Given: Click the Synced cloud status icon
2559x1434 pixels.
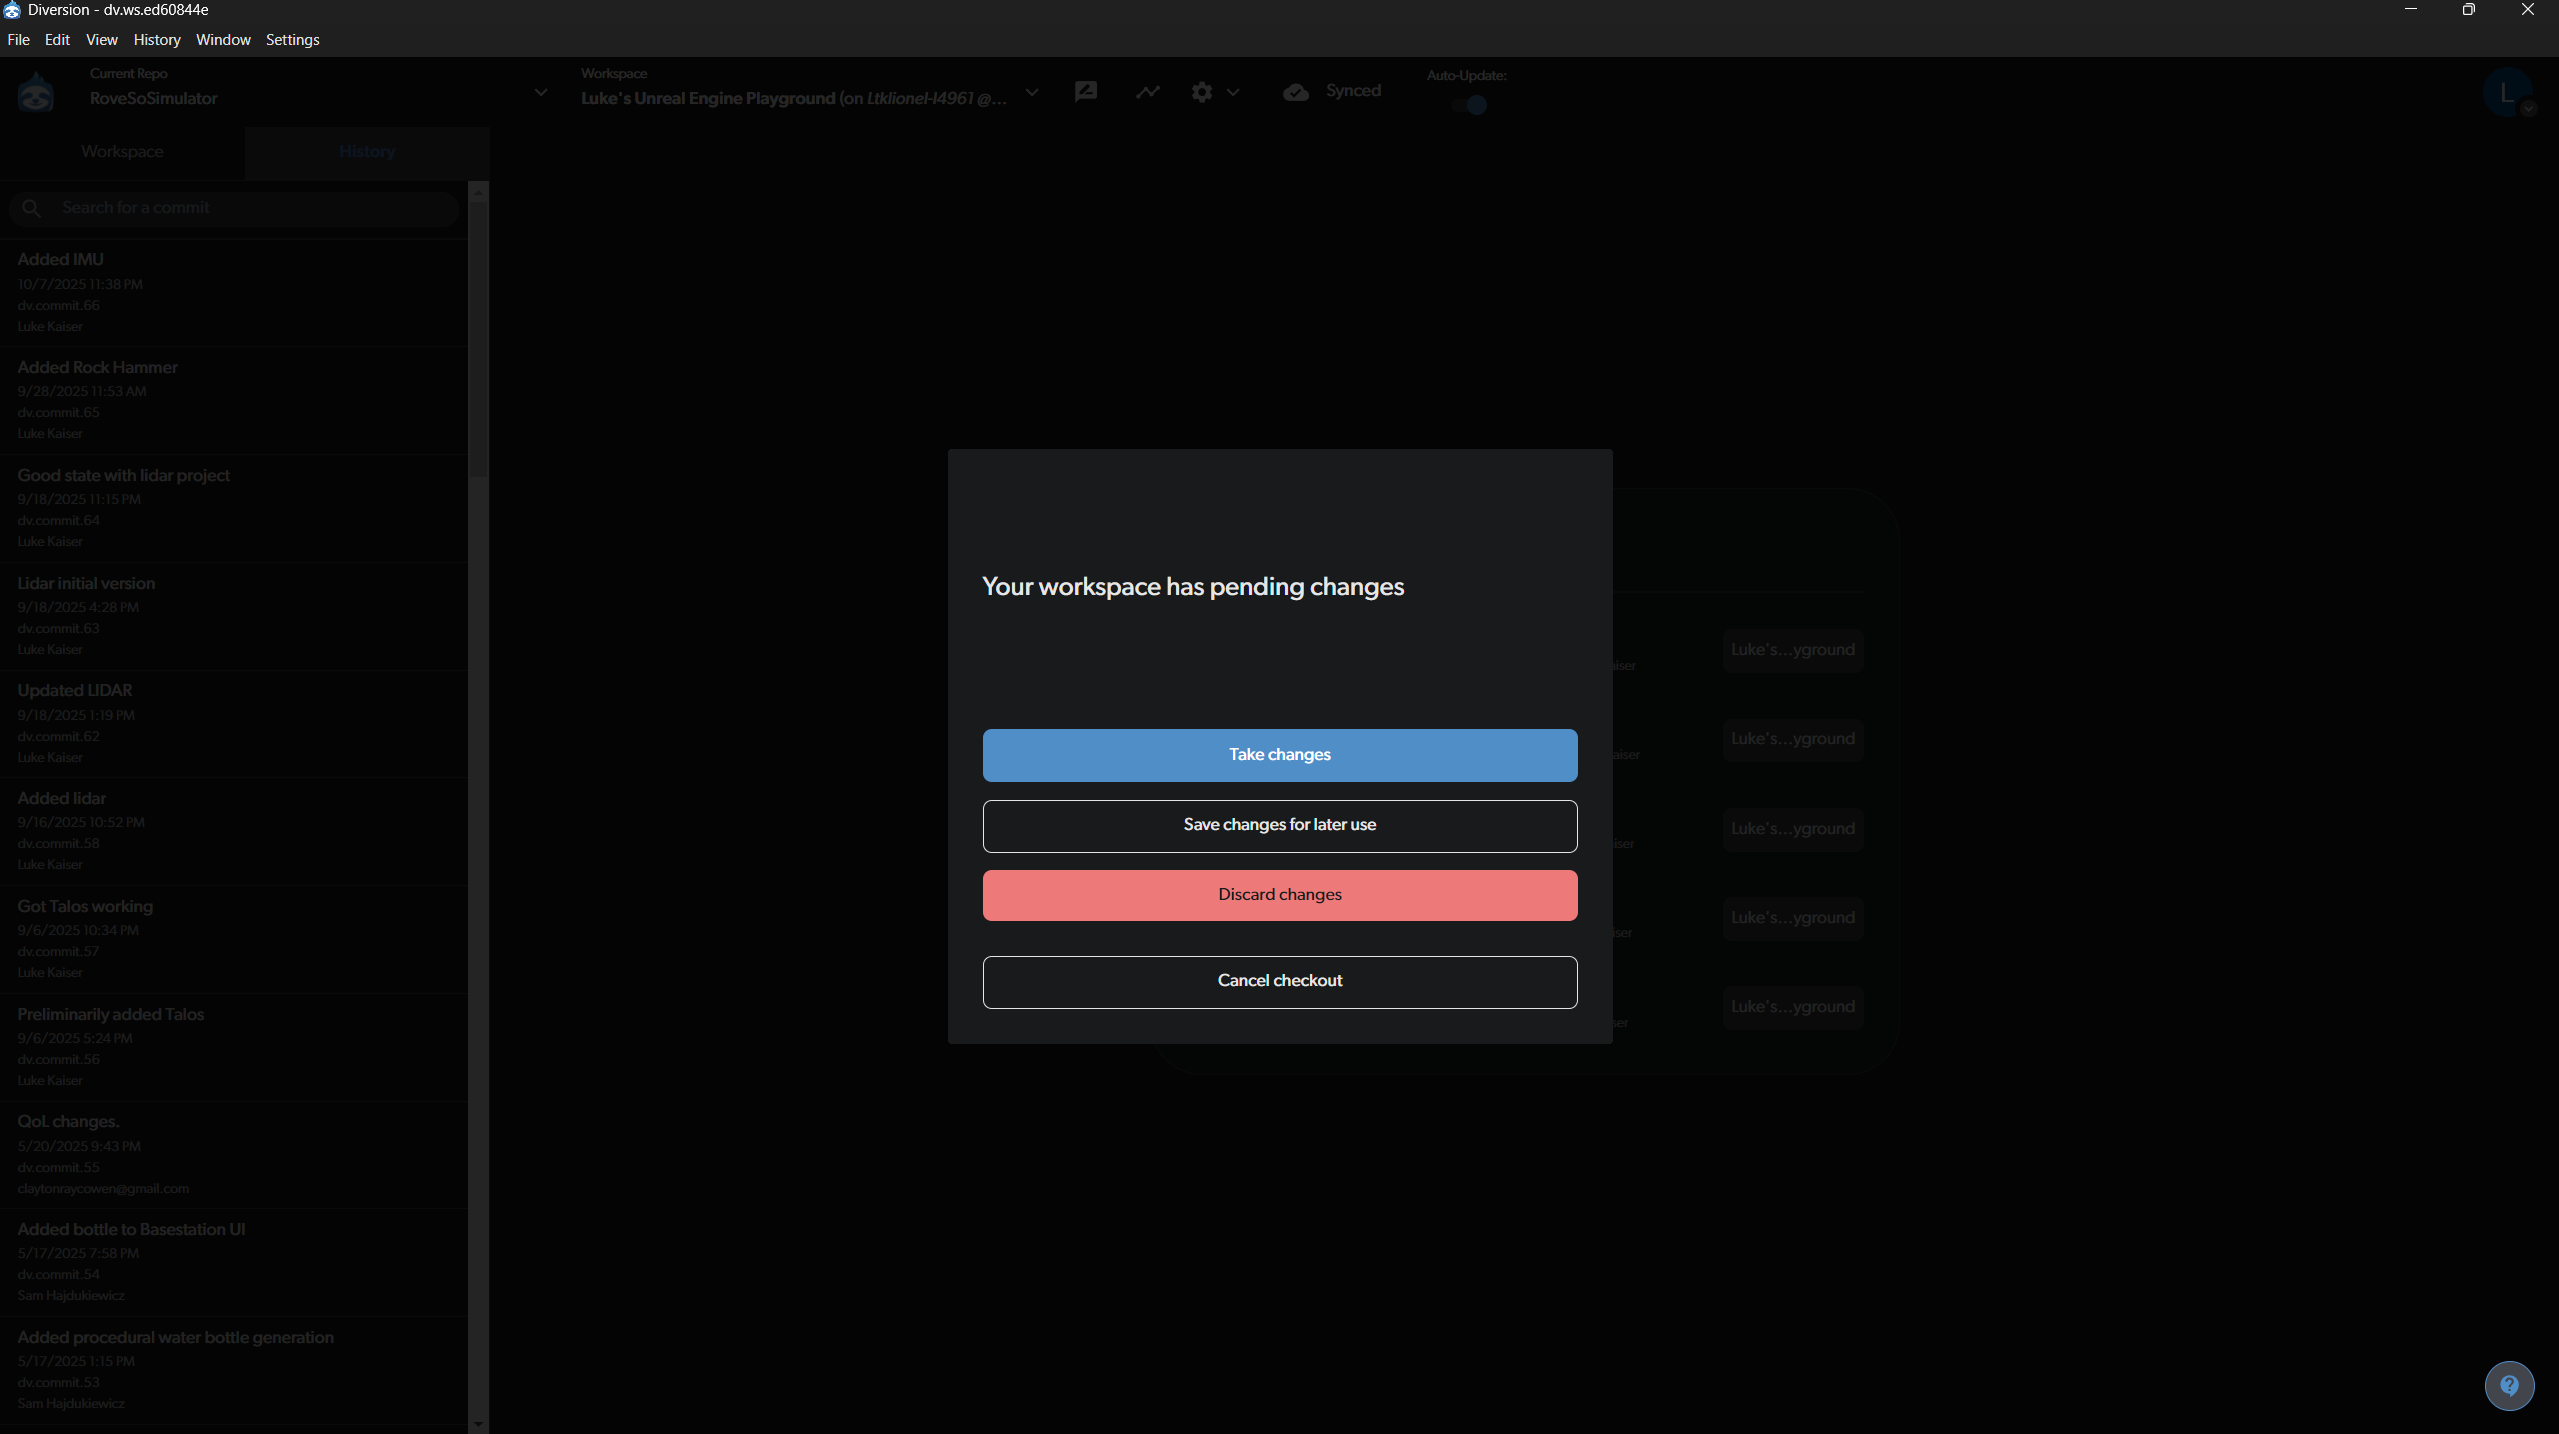Looking at the screenshot, I should (x=1295, y=91).
